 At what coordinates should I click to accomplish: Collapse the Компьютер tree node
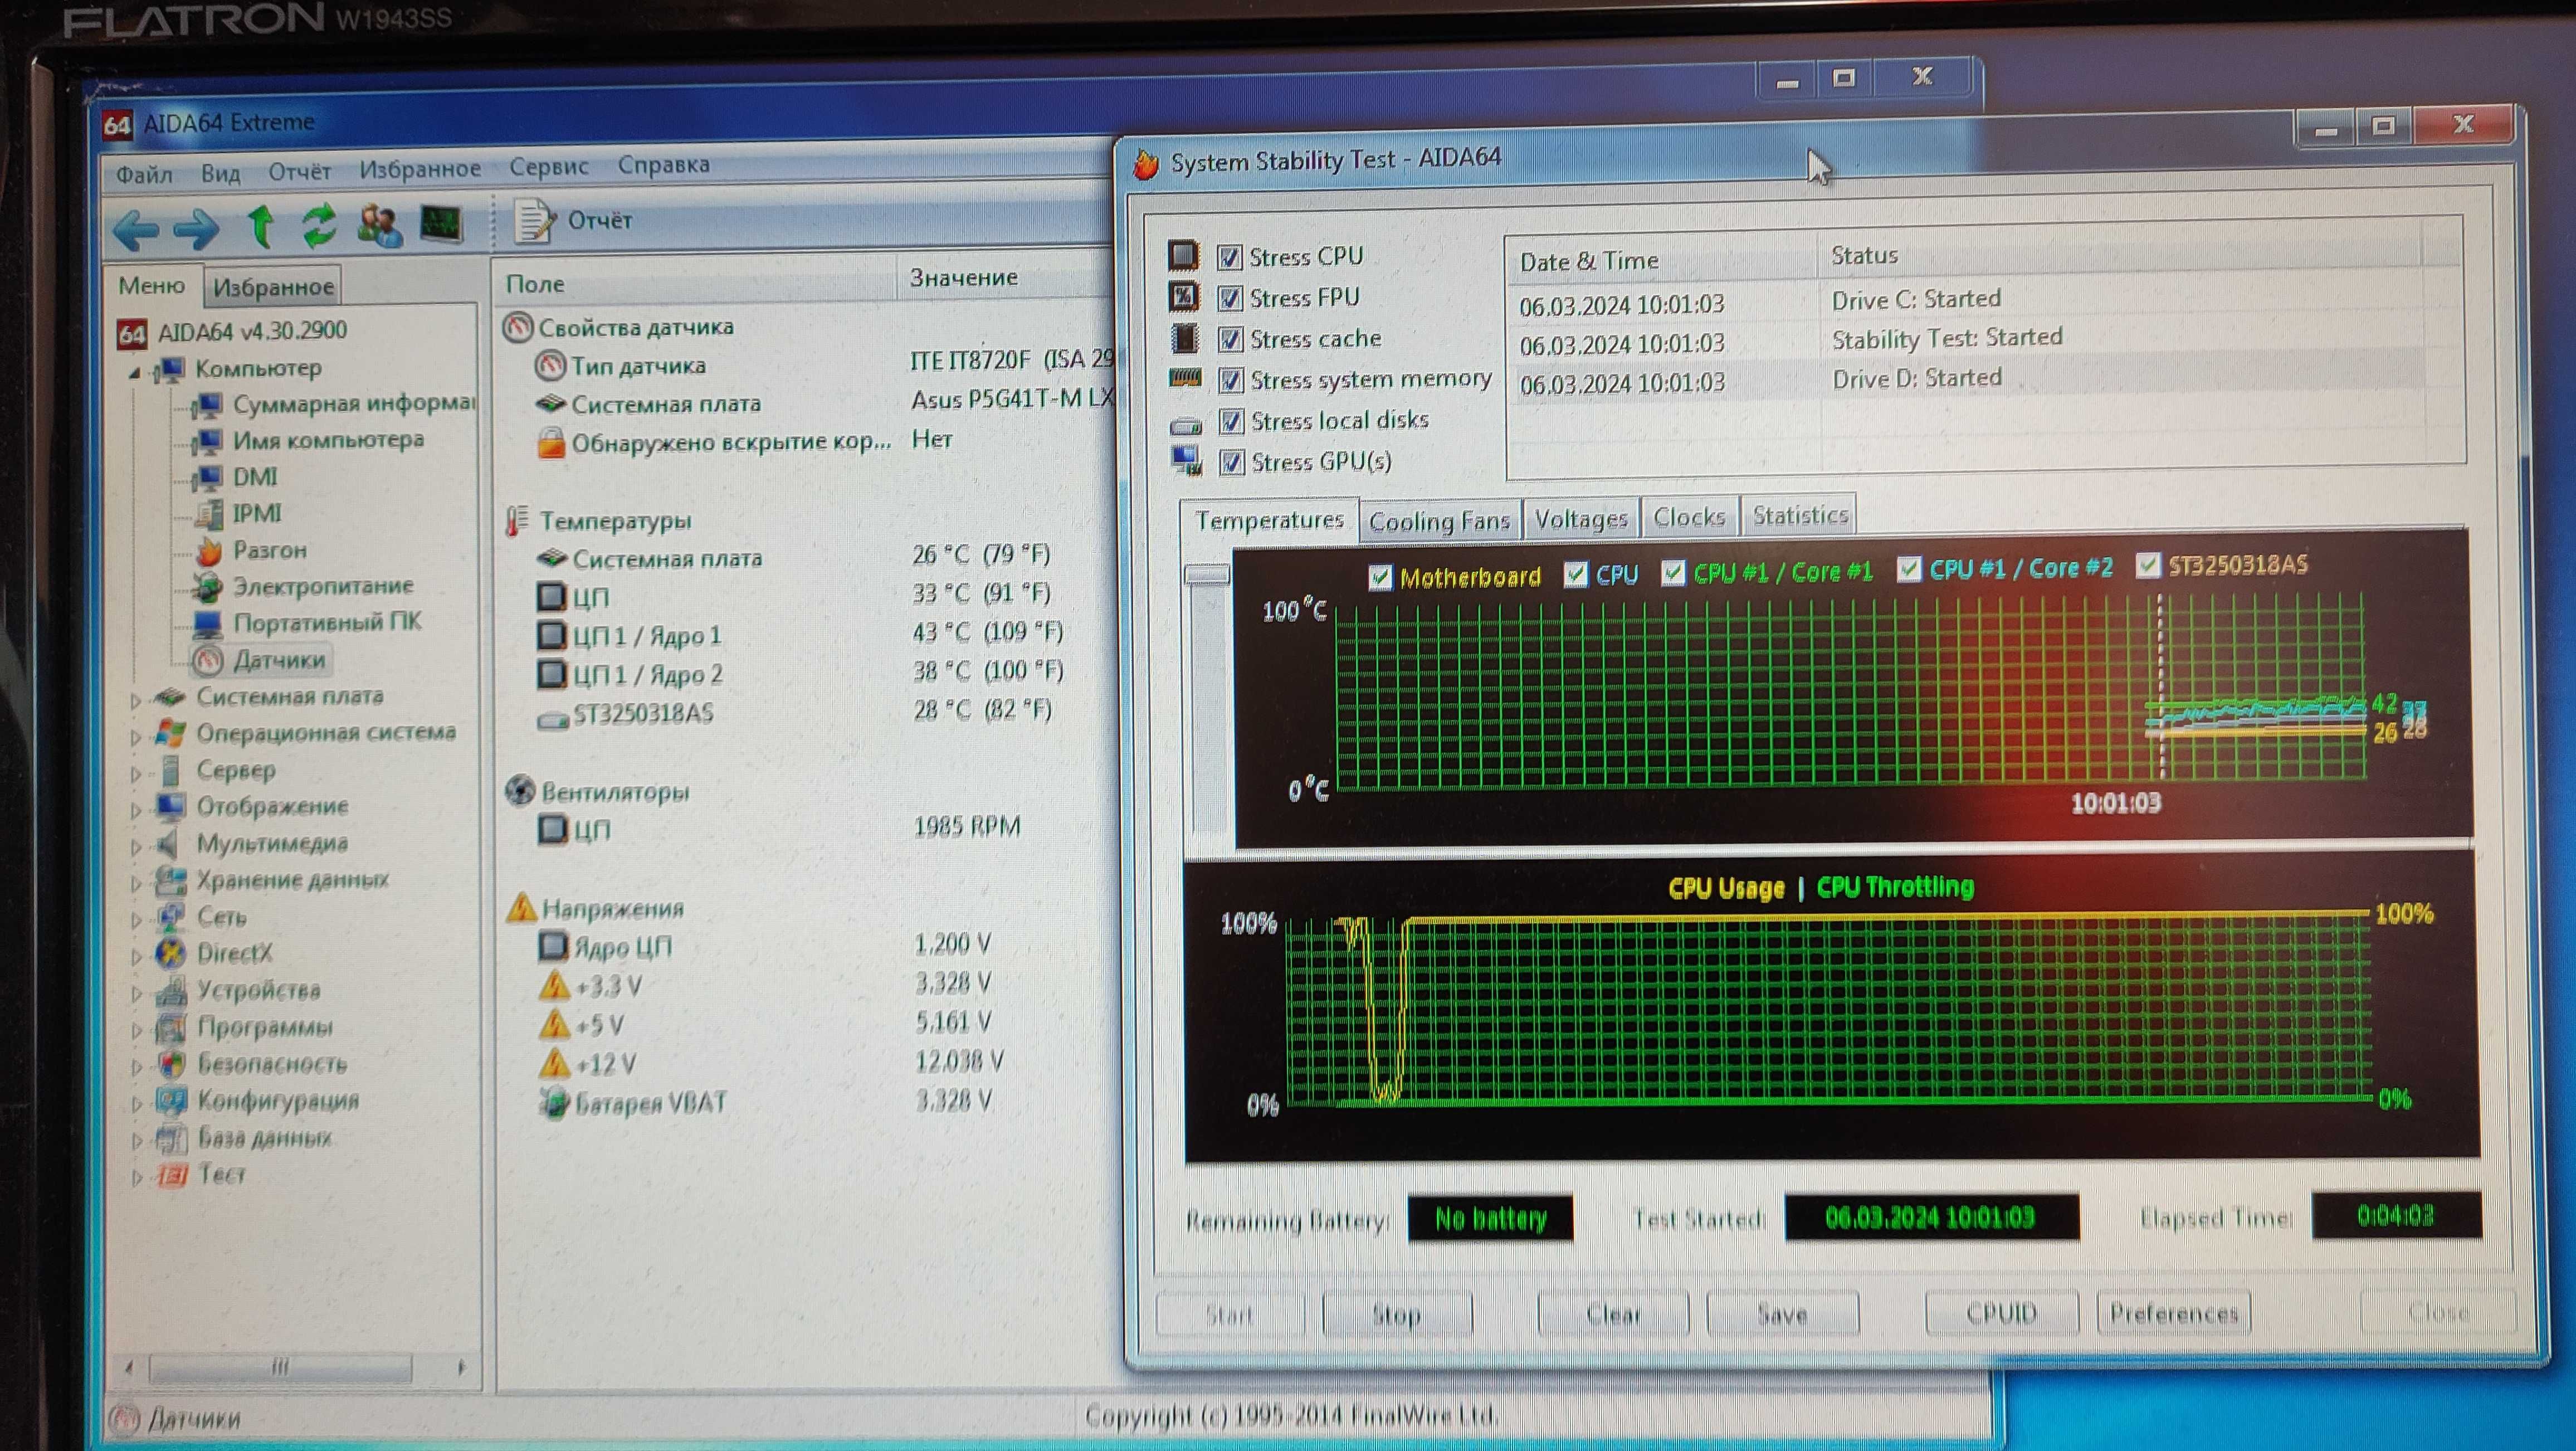(x=135, y=372)
